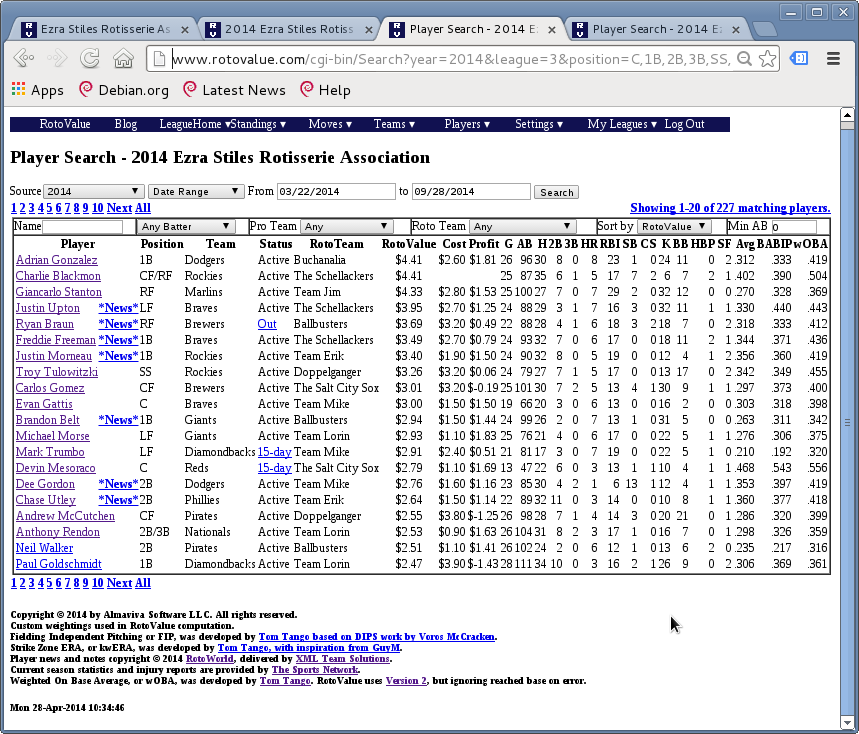Open the News link for Dee Gordon
This screenshot has width=859, height=734.
point(118,484)
